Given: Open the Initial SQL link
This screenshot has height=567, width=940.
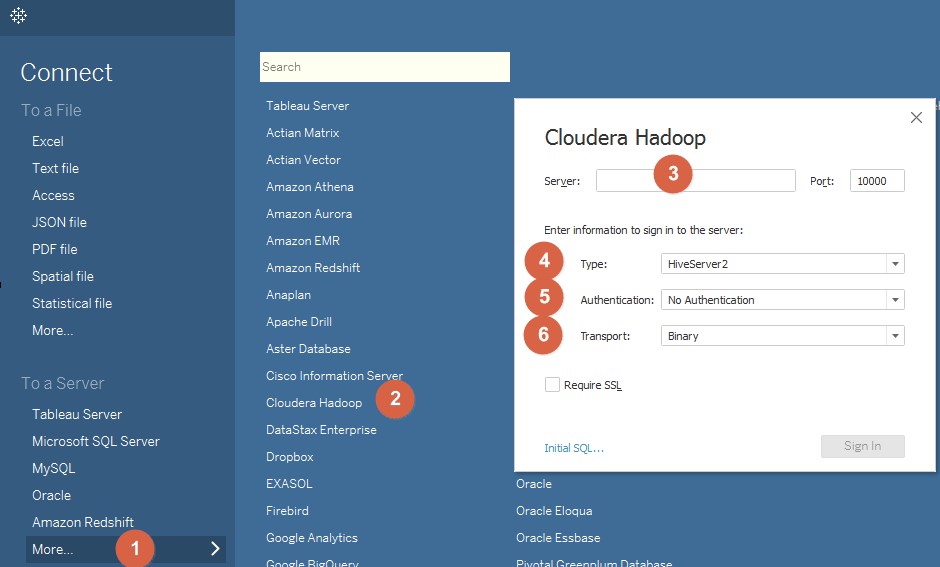Looking at the screenshot, I should 574,448.
